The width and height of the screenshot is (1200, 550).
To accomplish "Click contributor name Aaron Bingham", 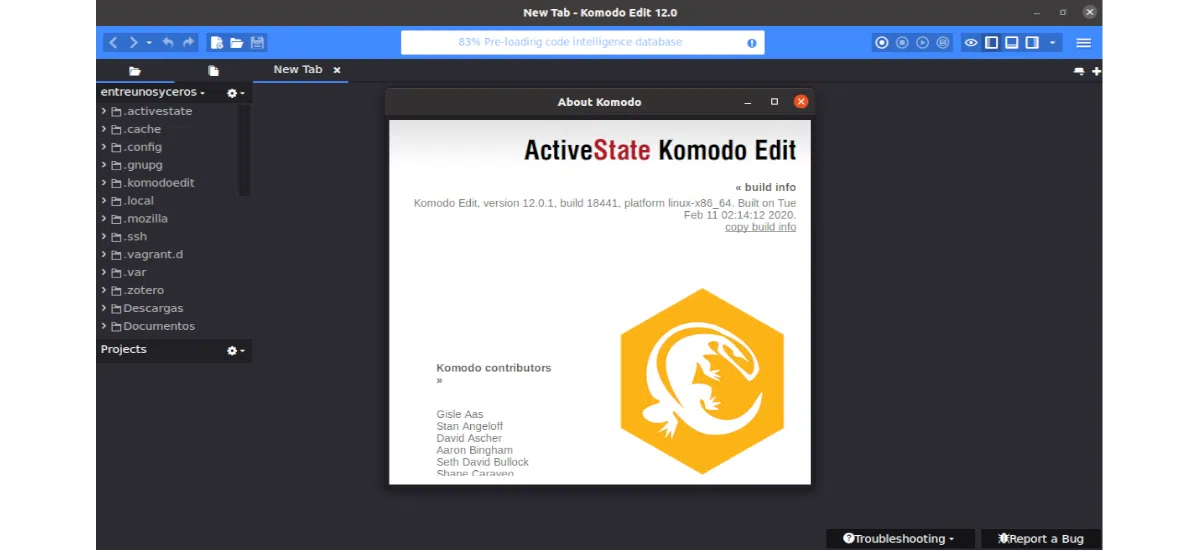I will (x=473, y=450).
